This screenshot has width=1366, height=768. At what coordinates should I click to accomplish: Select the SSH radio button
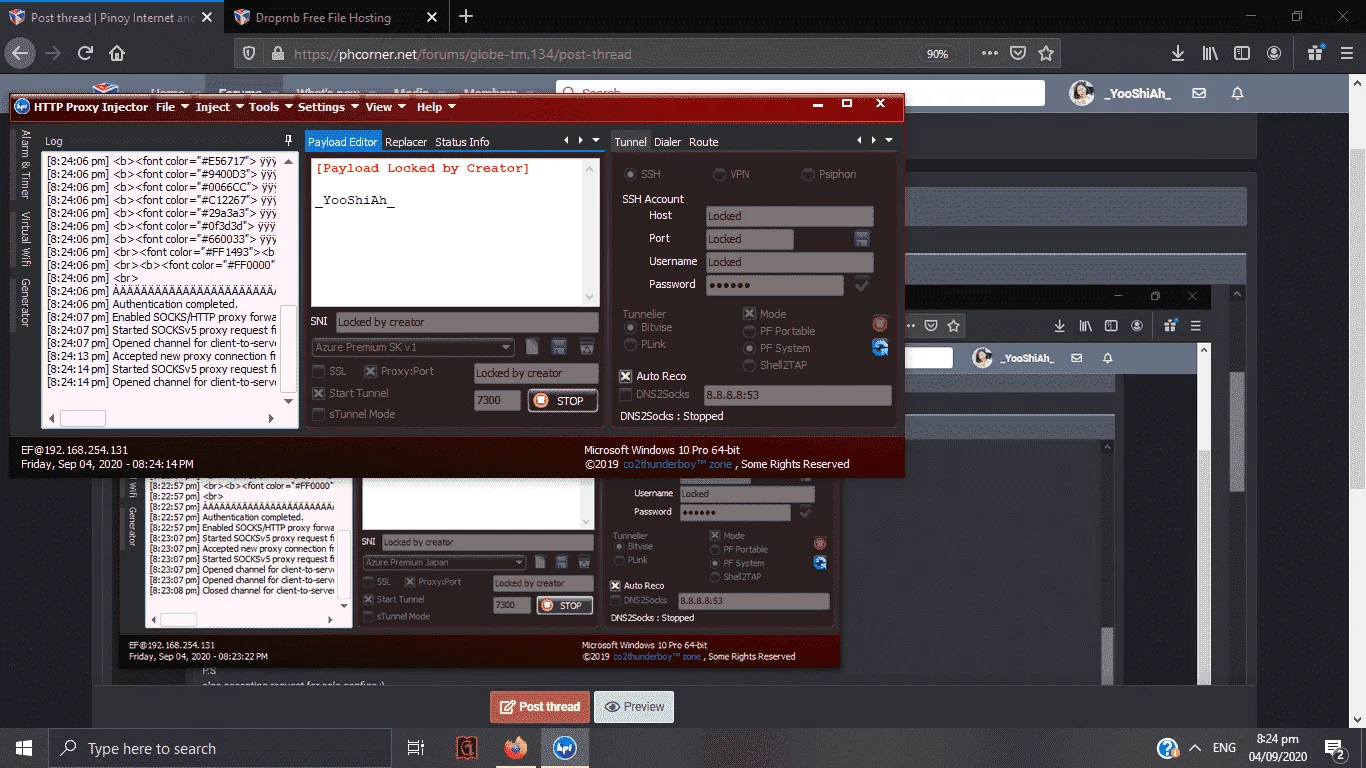coord(631,174)
